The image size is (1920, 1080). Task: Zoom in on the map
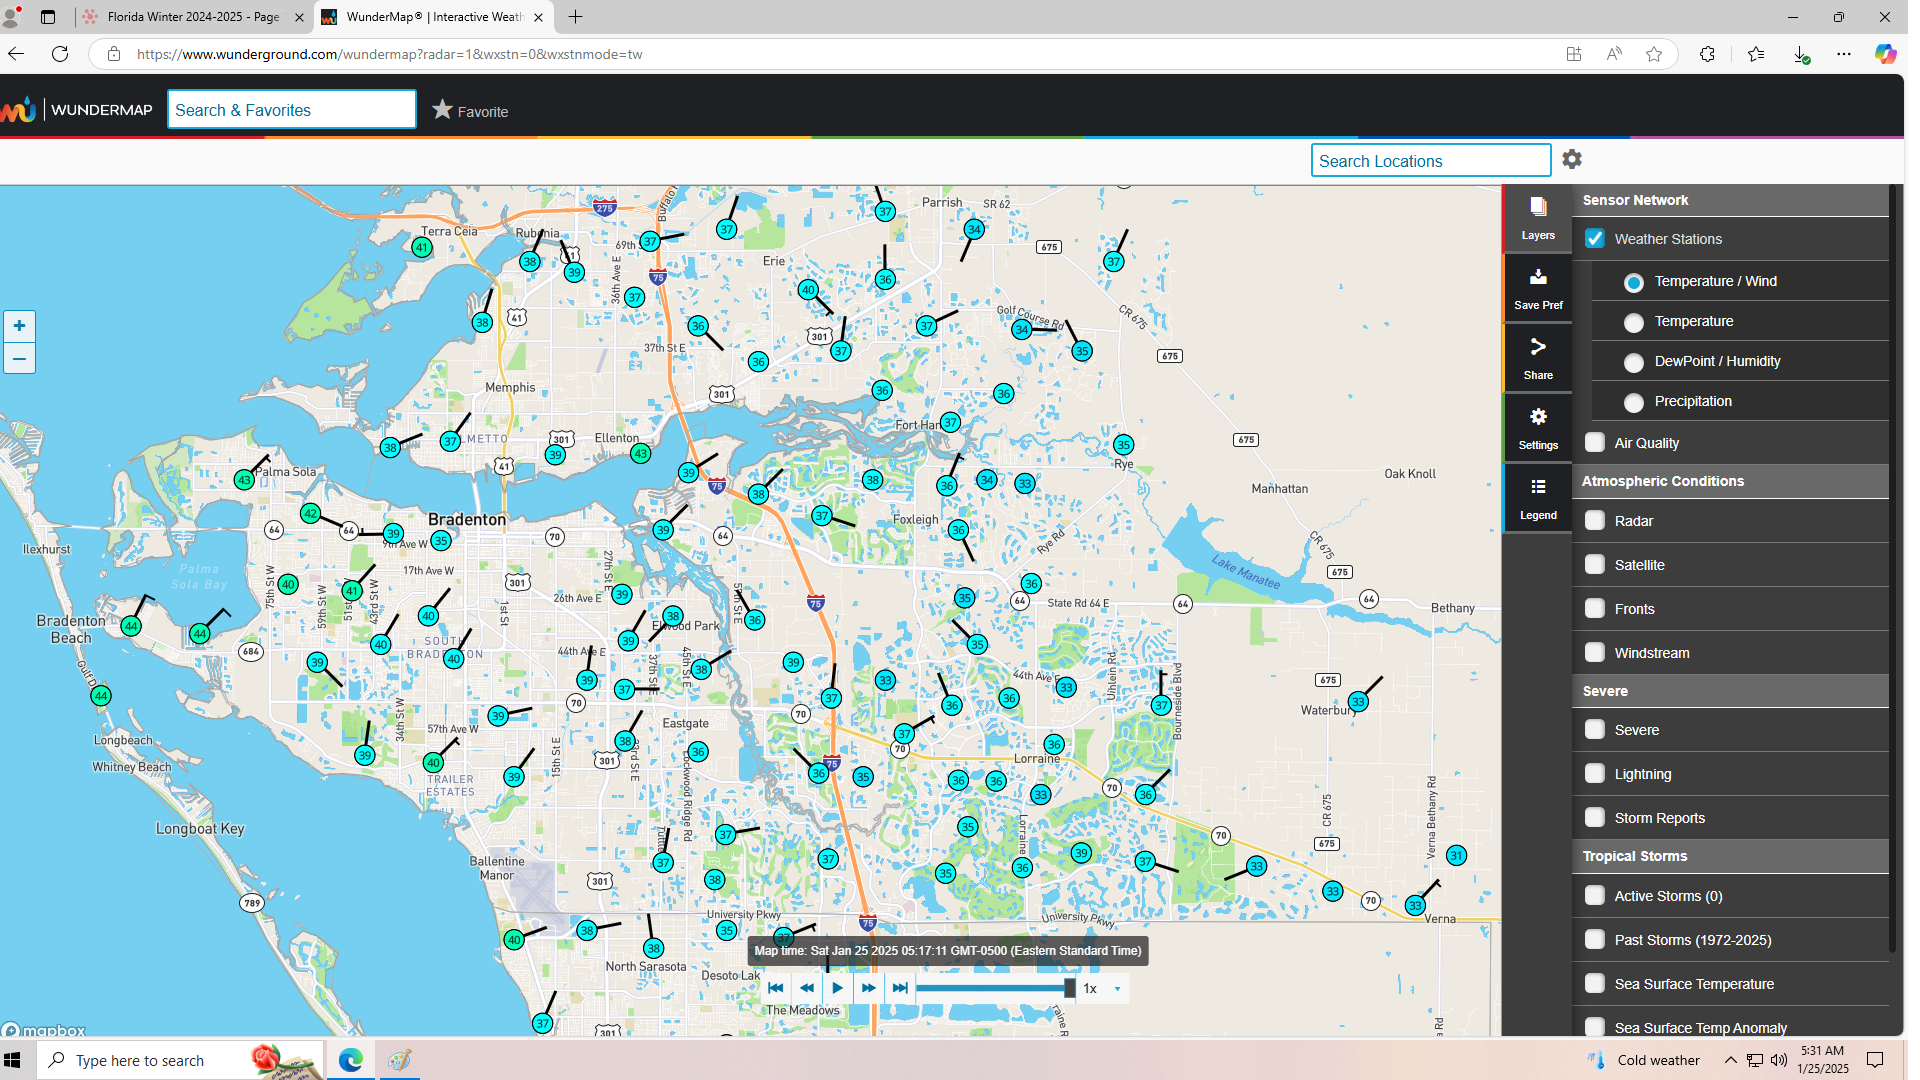[19, 326]
